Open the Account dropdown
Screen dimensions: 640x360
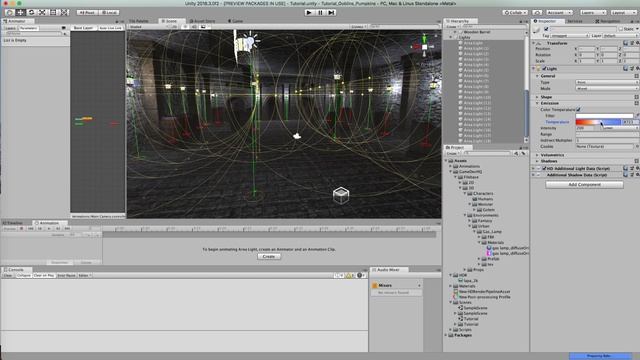pos(559,13)
